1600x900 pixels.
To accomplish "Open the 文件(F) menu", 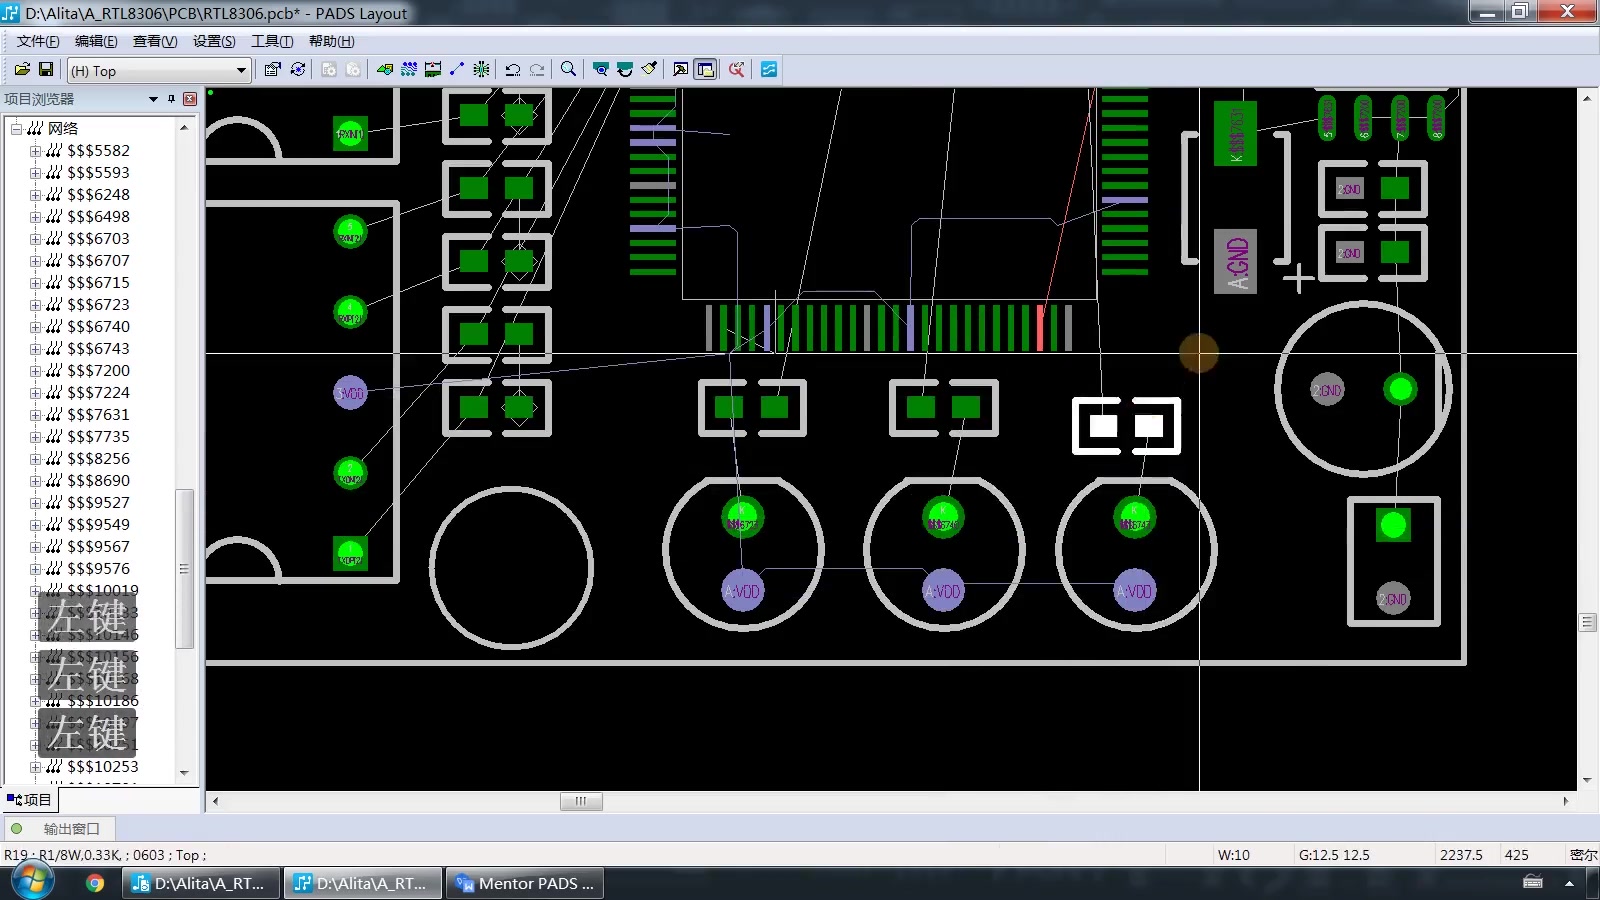I will pyautogui.click(x=38, y=41).
